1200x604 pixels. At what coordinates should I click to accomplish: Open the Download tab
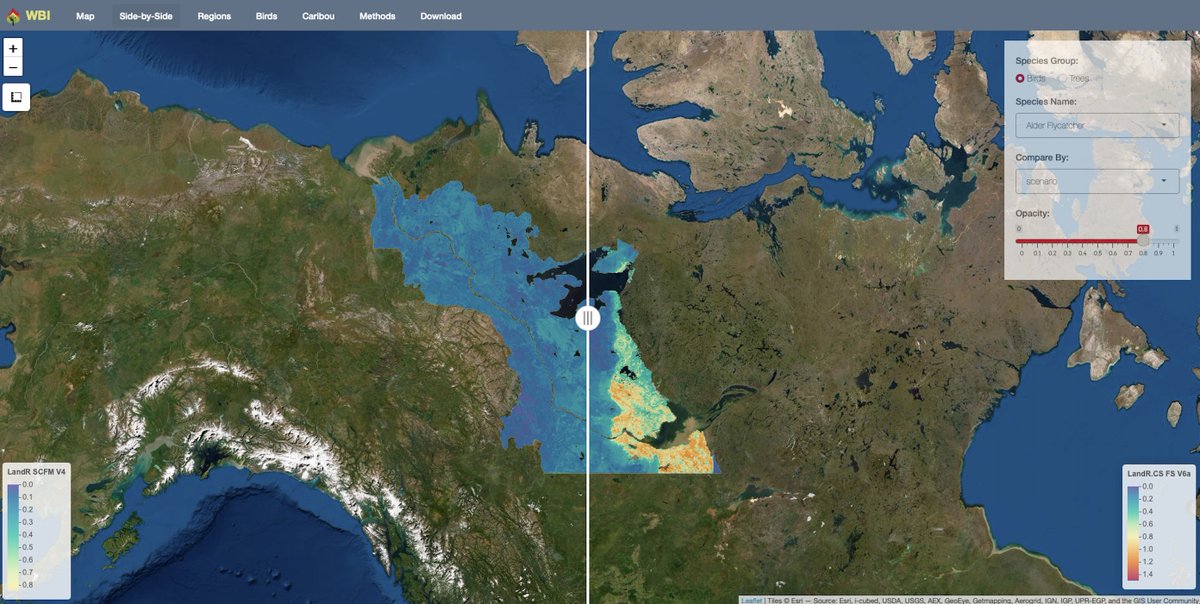(441, 16)
